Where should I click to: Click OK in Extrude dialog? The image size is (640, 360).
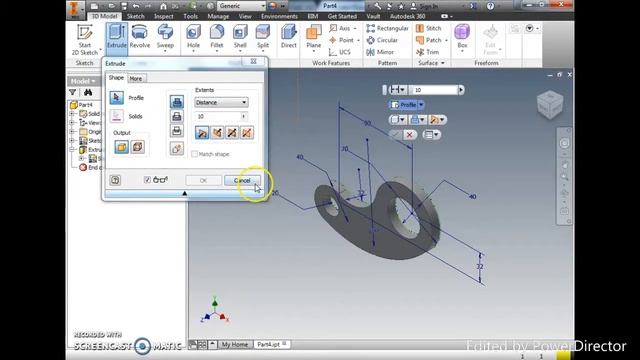coord(203,180)
